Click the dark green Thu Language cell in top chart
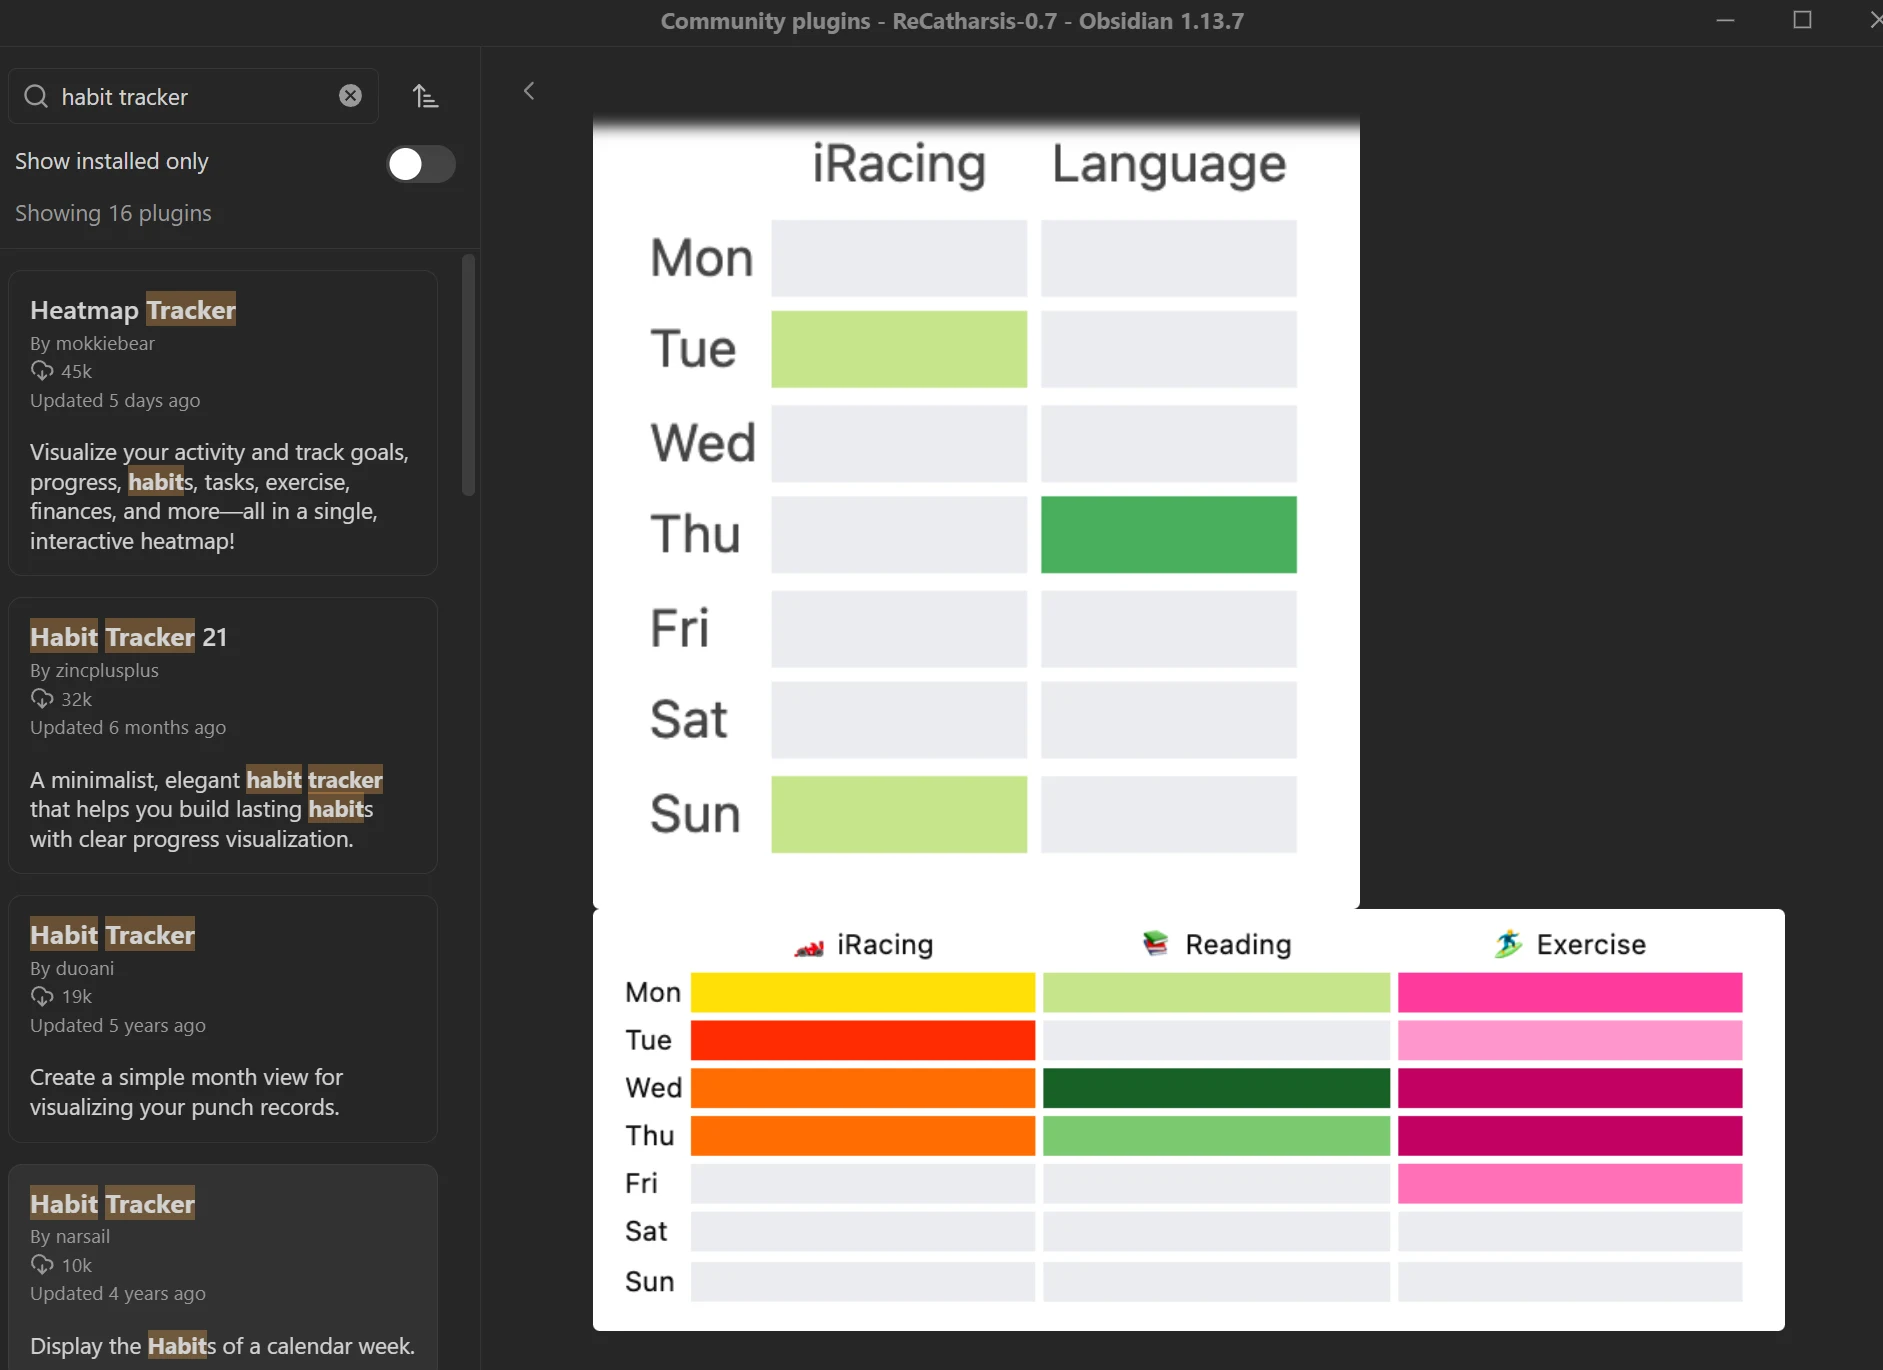Image resolution: width=1883 pixels, height=1370 pixels. (1169, 535)
